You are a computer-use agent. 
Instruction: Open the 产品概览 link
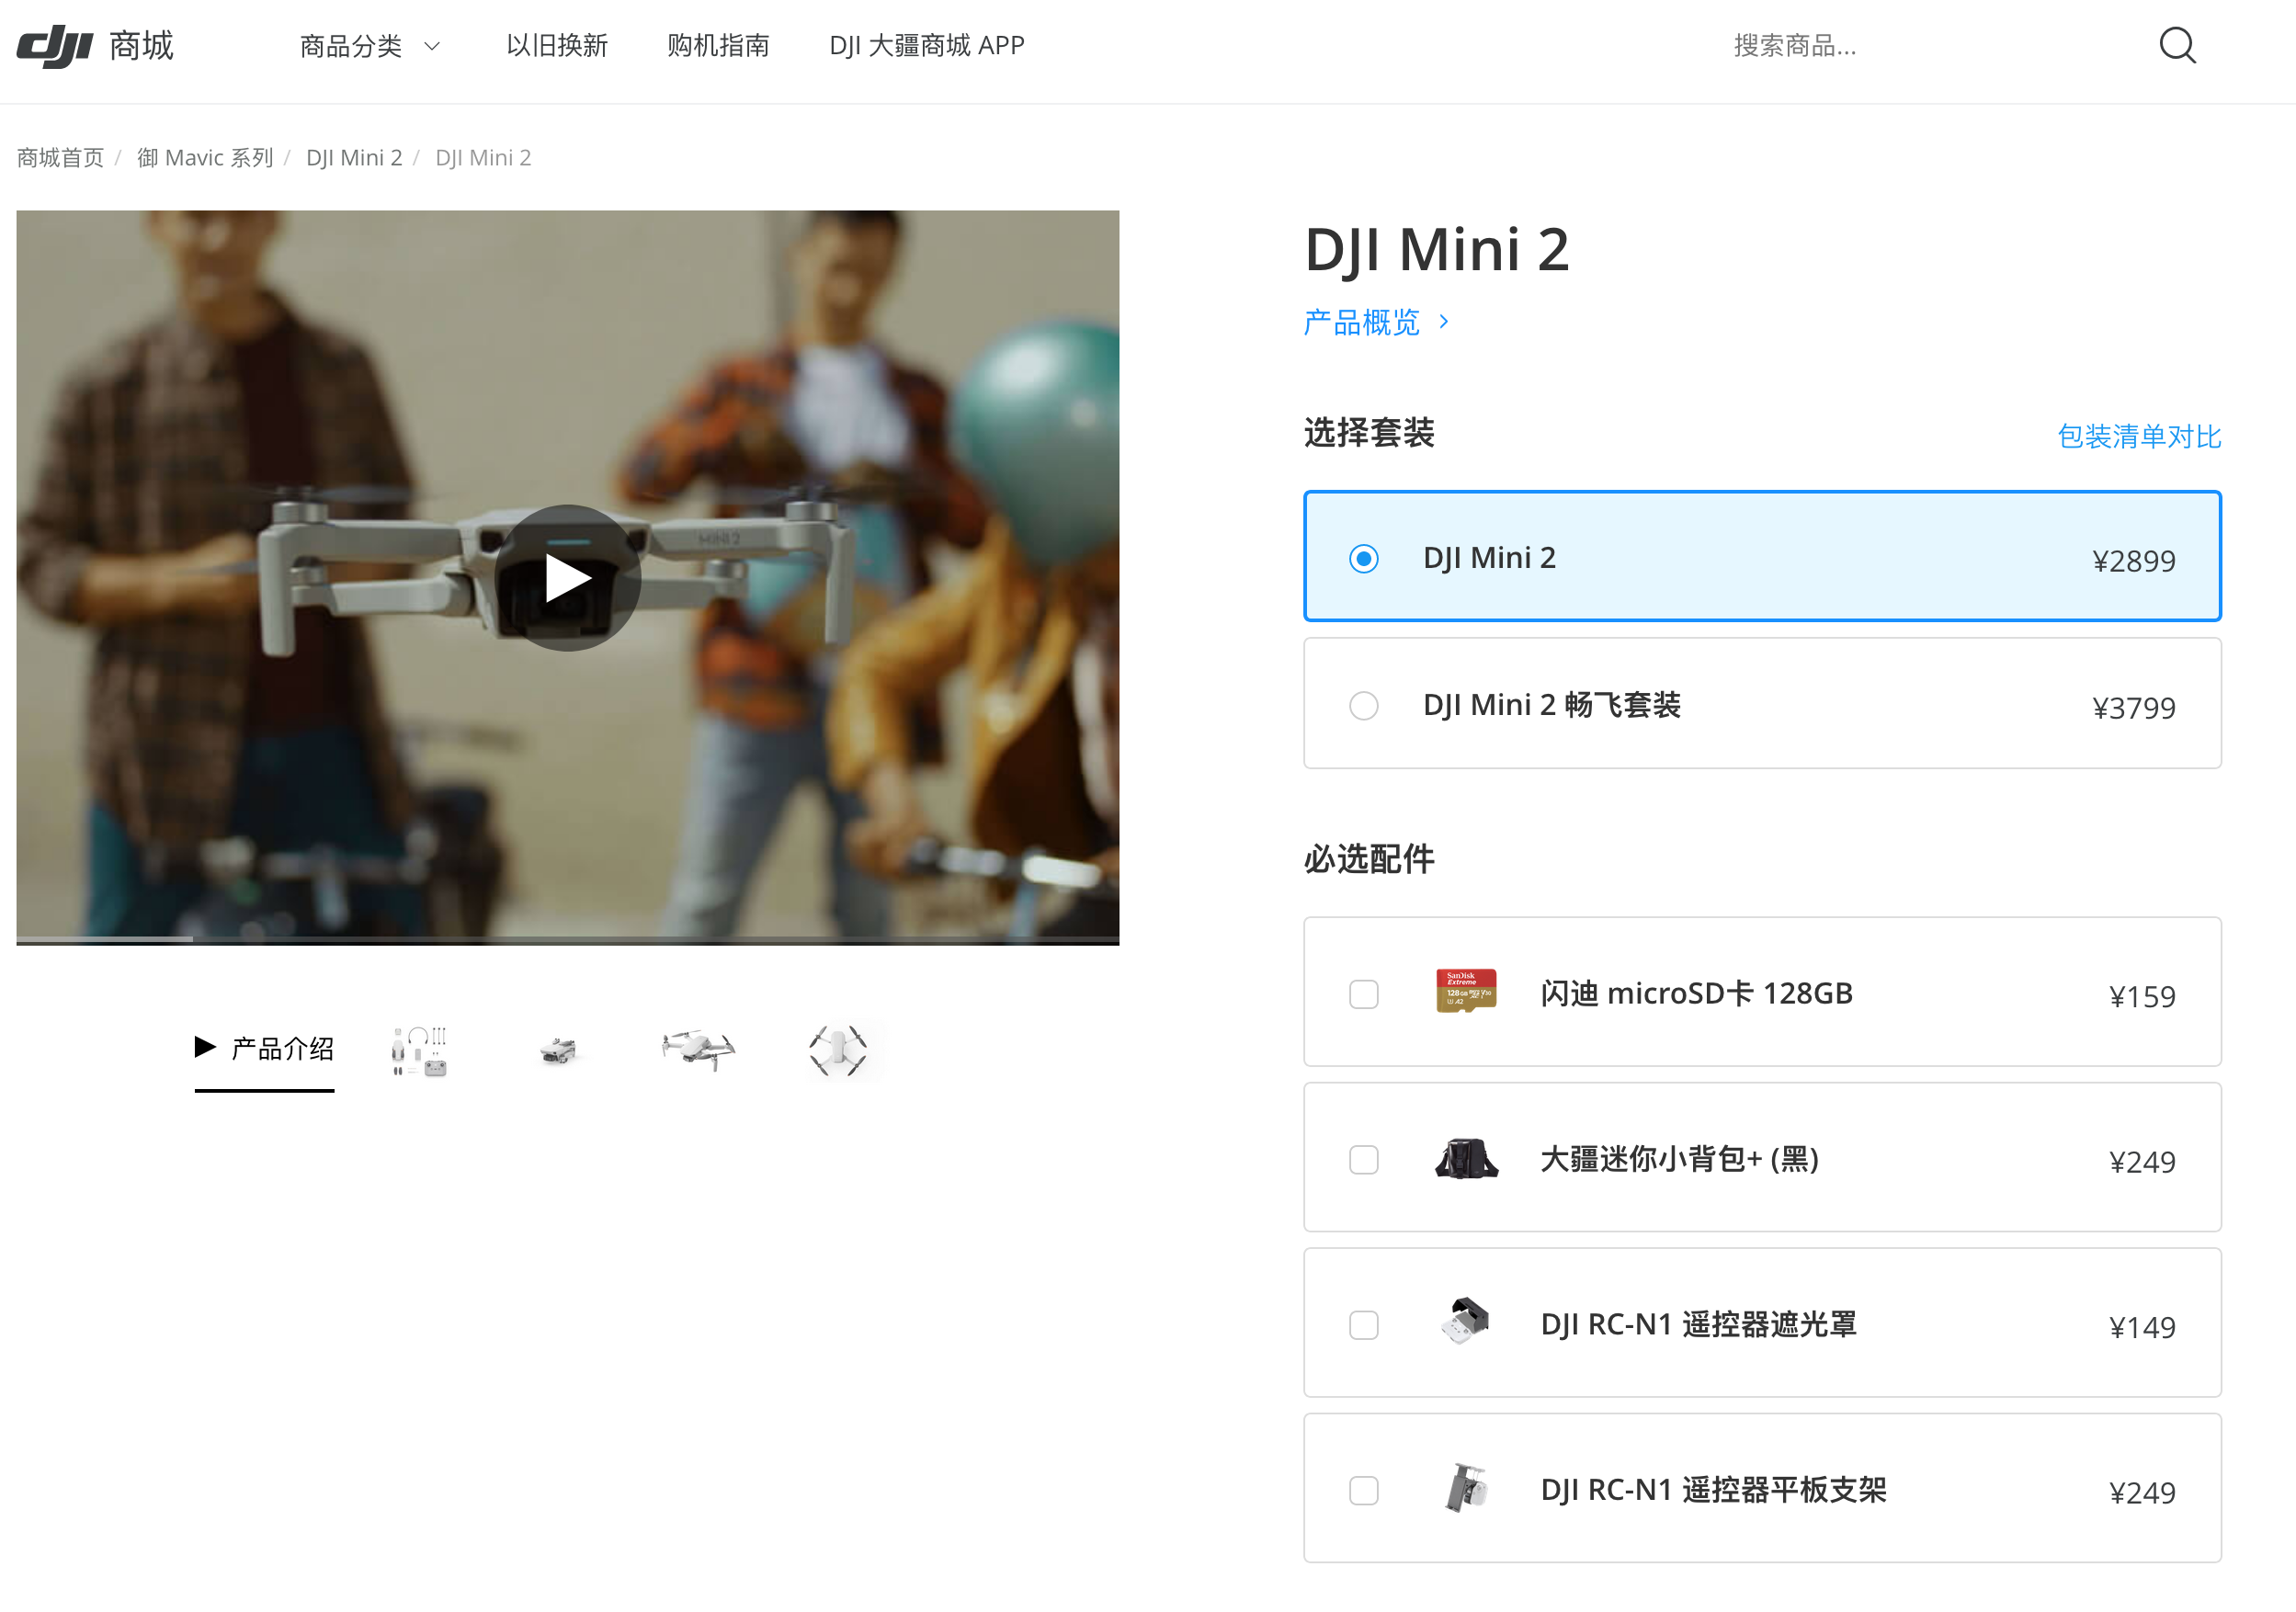[x=1361, y=322]
